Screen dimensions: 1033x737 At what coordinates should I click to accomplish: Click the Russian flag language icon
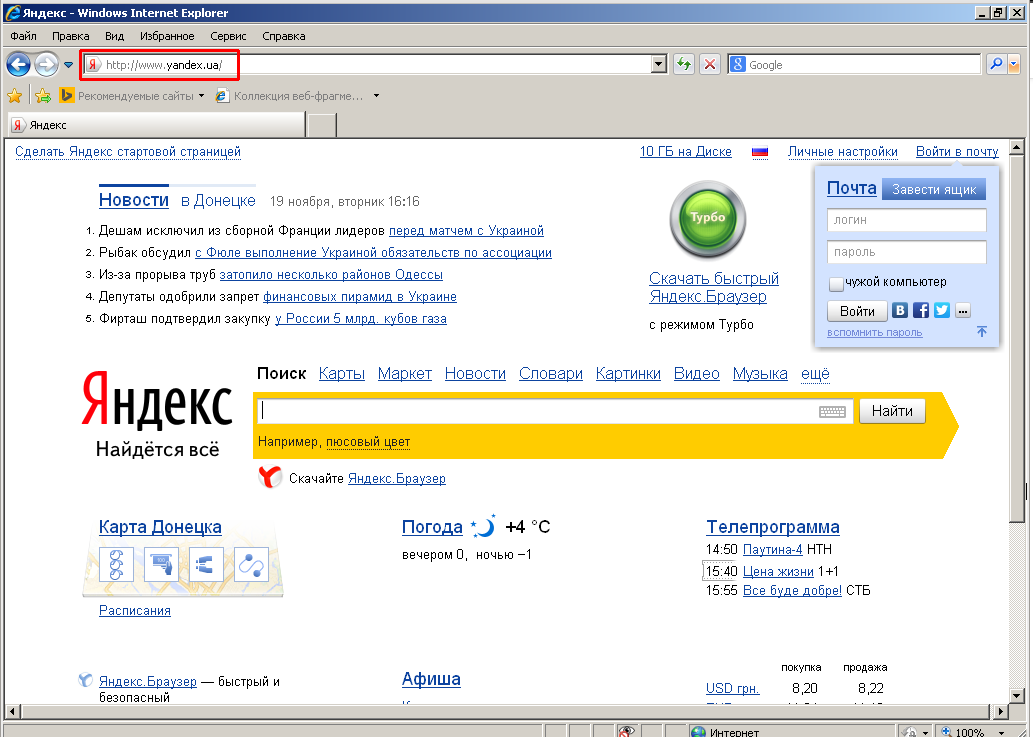coord(760,152)
